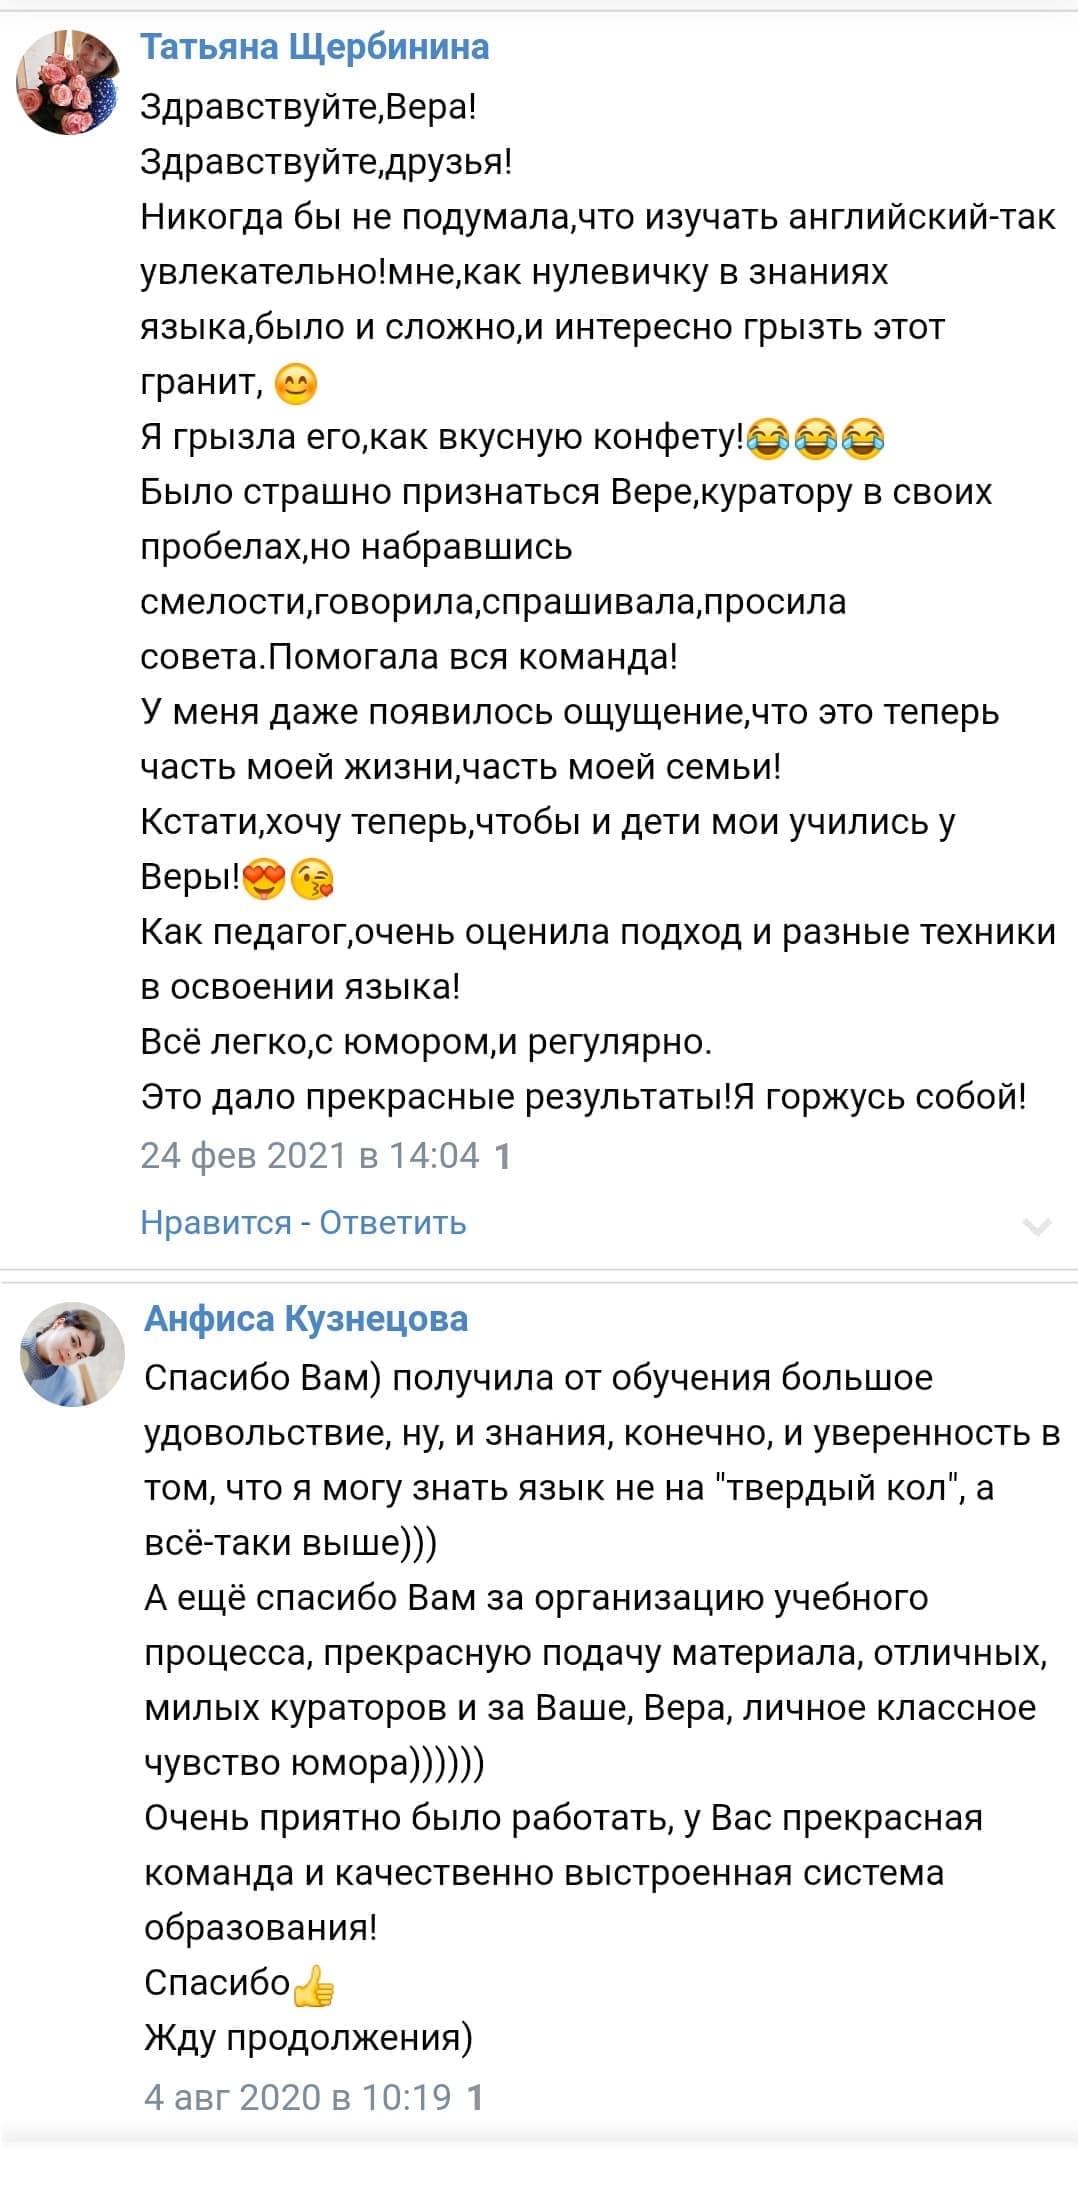Click the thumbs-up emoji after Спасибо
This screenshot has height=2200, width=1078.
click(x=314, y=1984)
